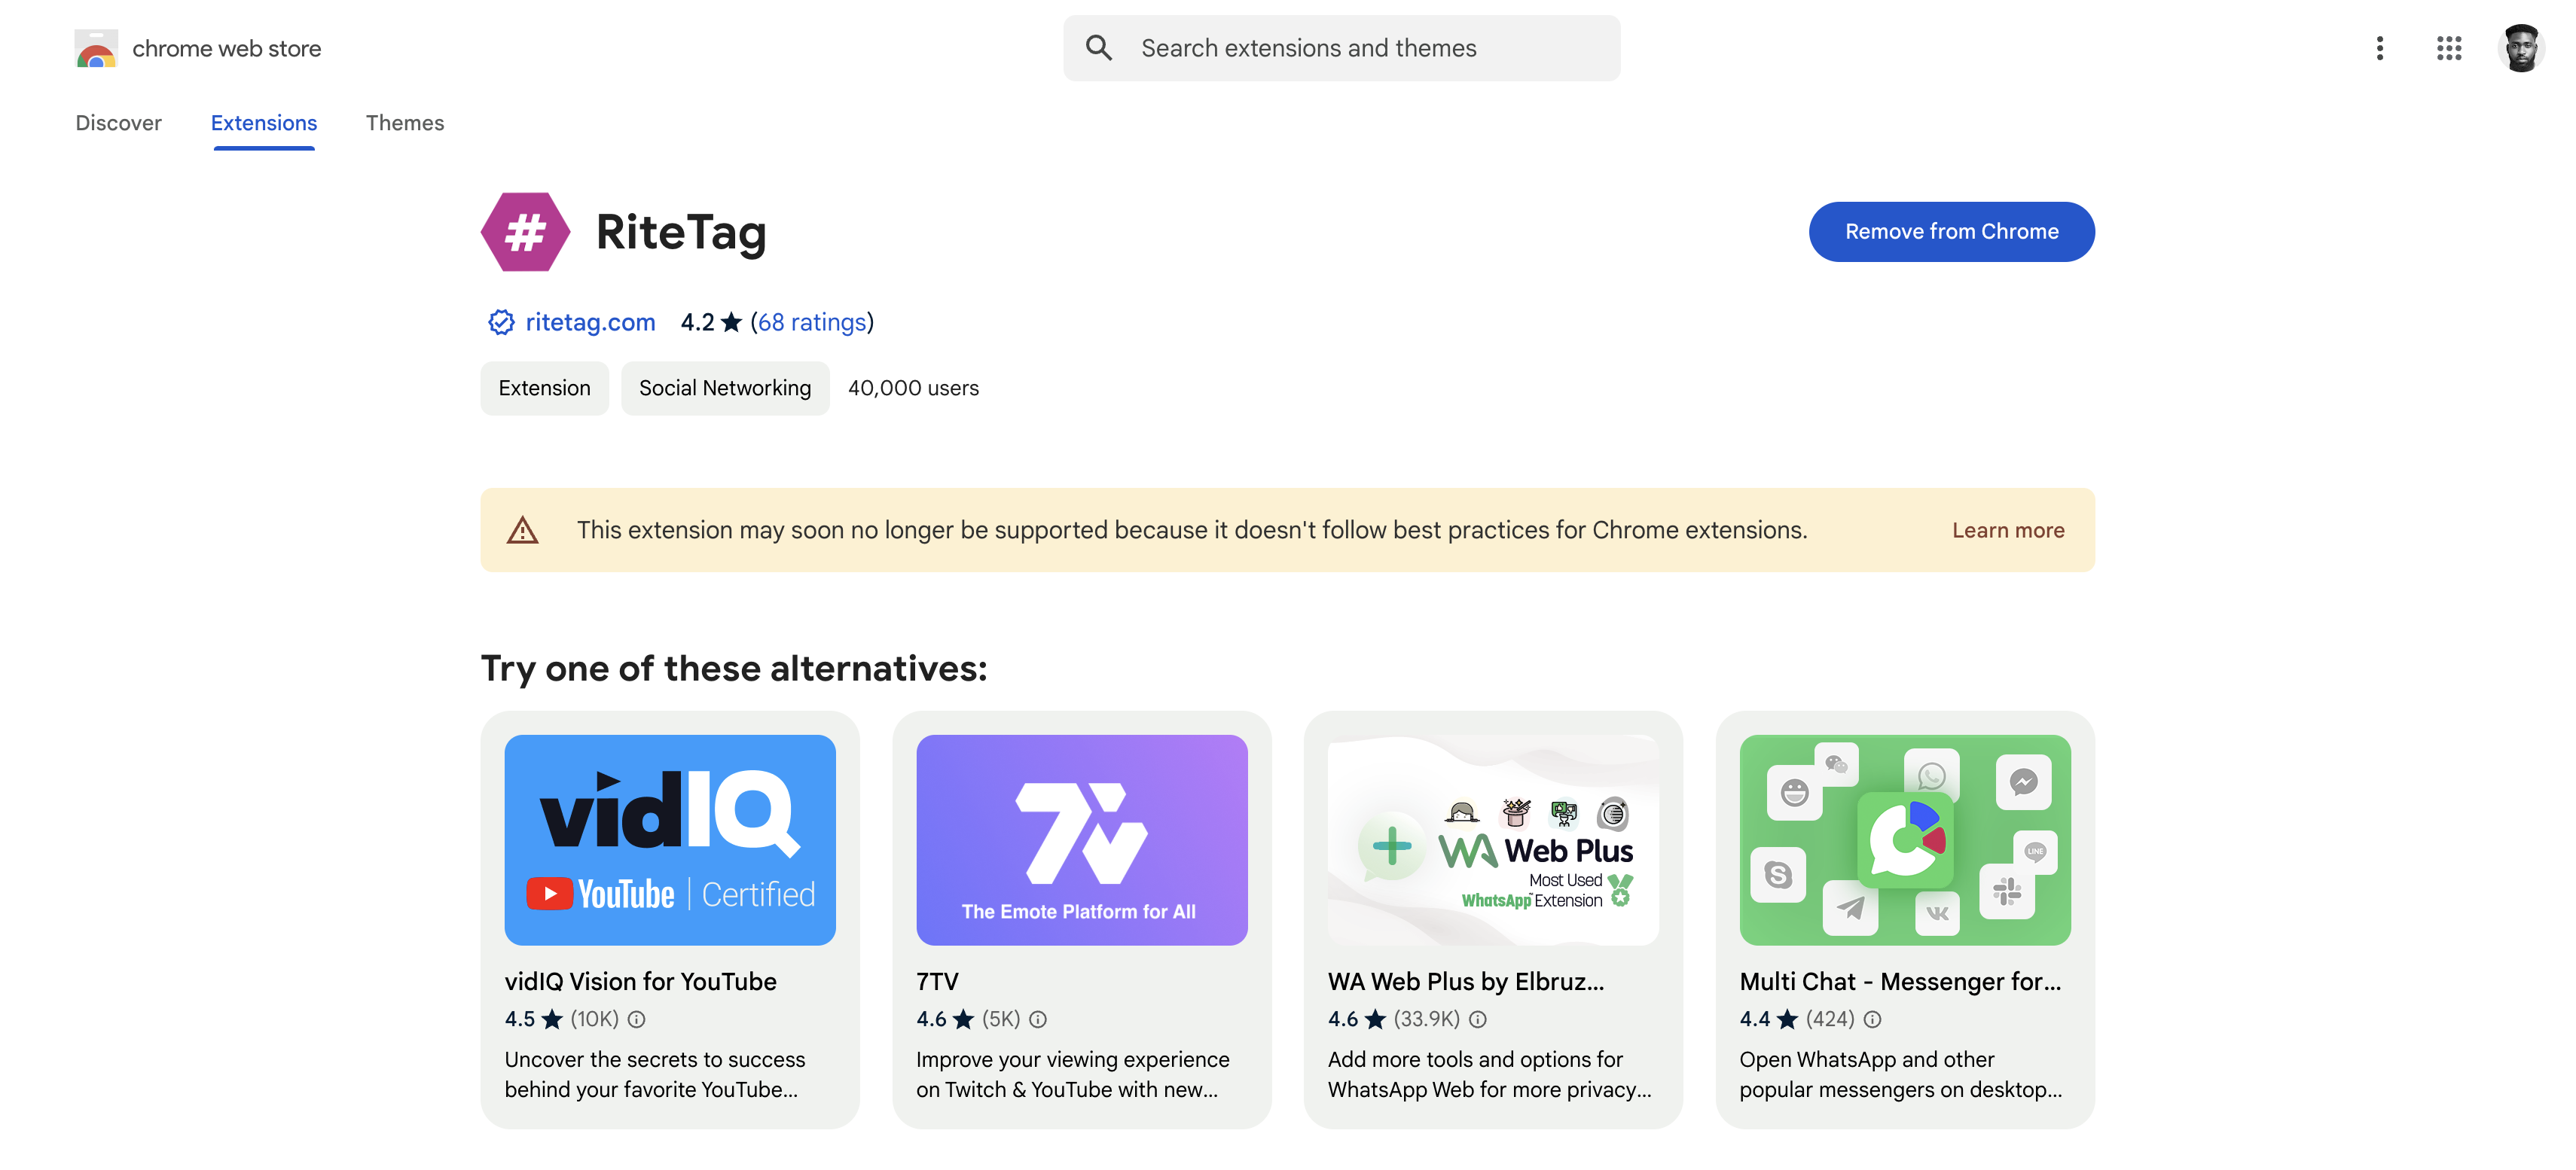Click the verified badge icon next to ritetag.com
Screen dimensions: 2576x1170
[499, 322]
